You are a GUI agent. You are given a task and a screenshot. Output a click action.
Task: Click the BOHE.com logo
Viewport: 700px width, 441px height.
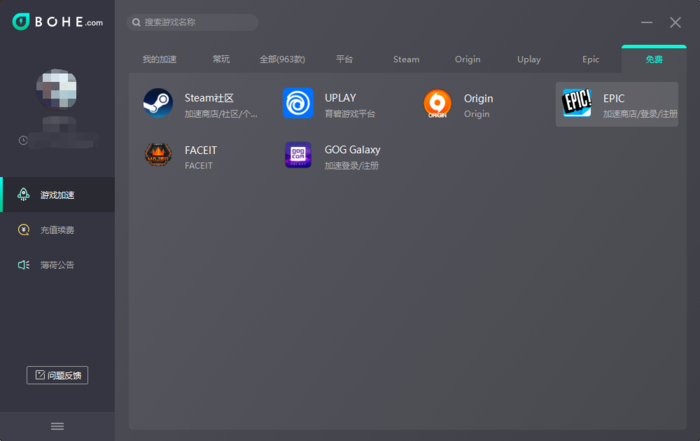[58, 21]
